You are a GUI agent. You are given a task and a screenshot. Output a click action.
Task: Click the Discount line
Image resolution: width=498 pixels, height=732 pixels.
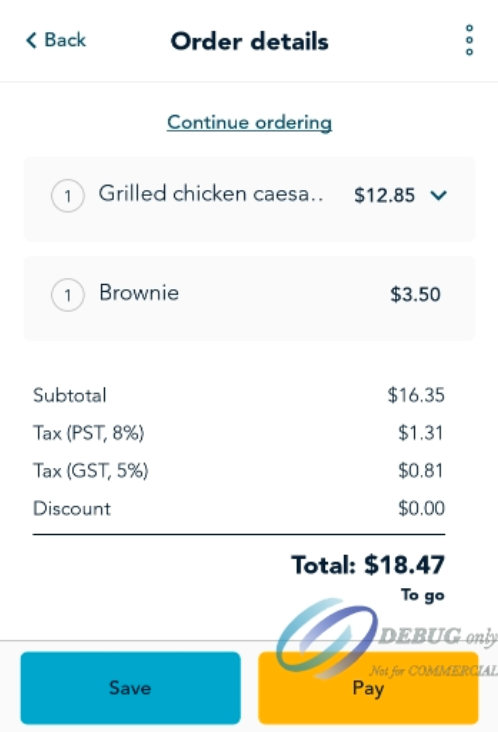coord(238,508)
